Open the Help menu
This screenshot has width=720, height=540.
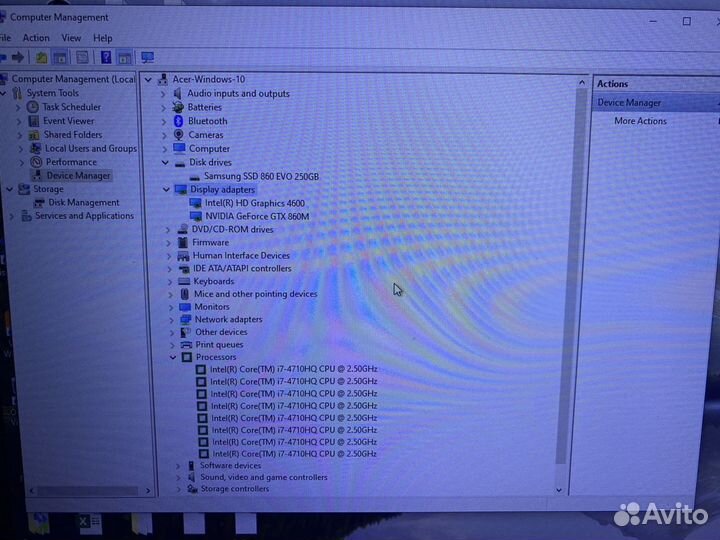point(102,38)
